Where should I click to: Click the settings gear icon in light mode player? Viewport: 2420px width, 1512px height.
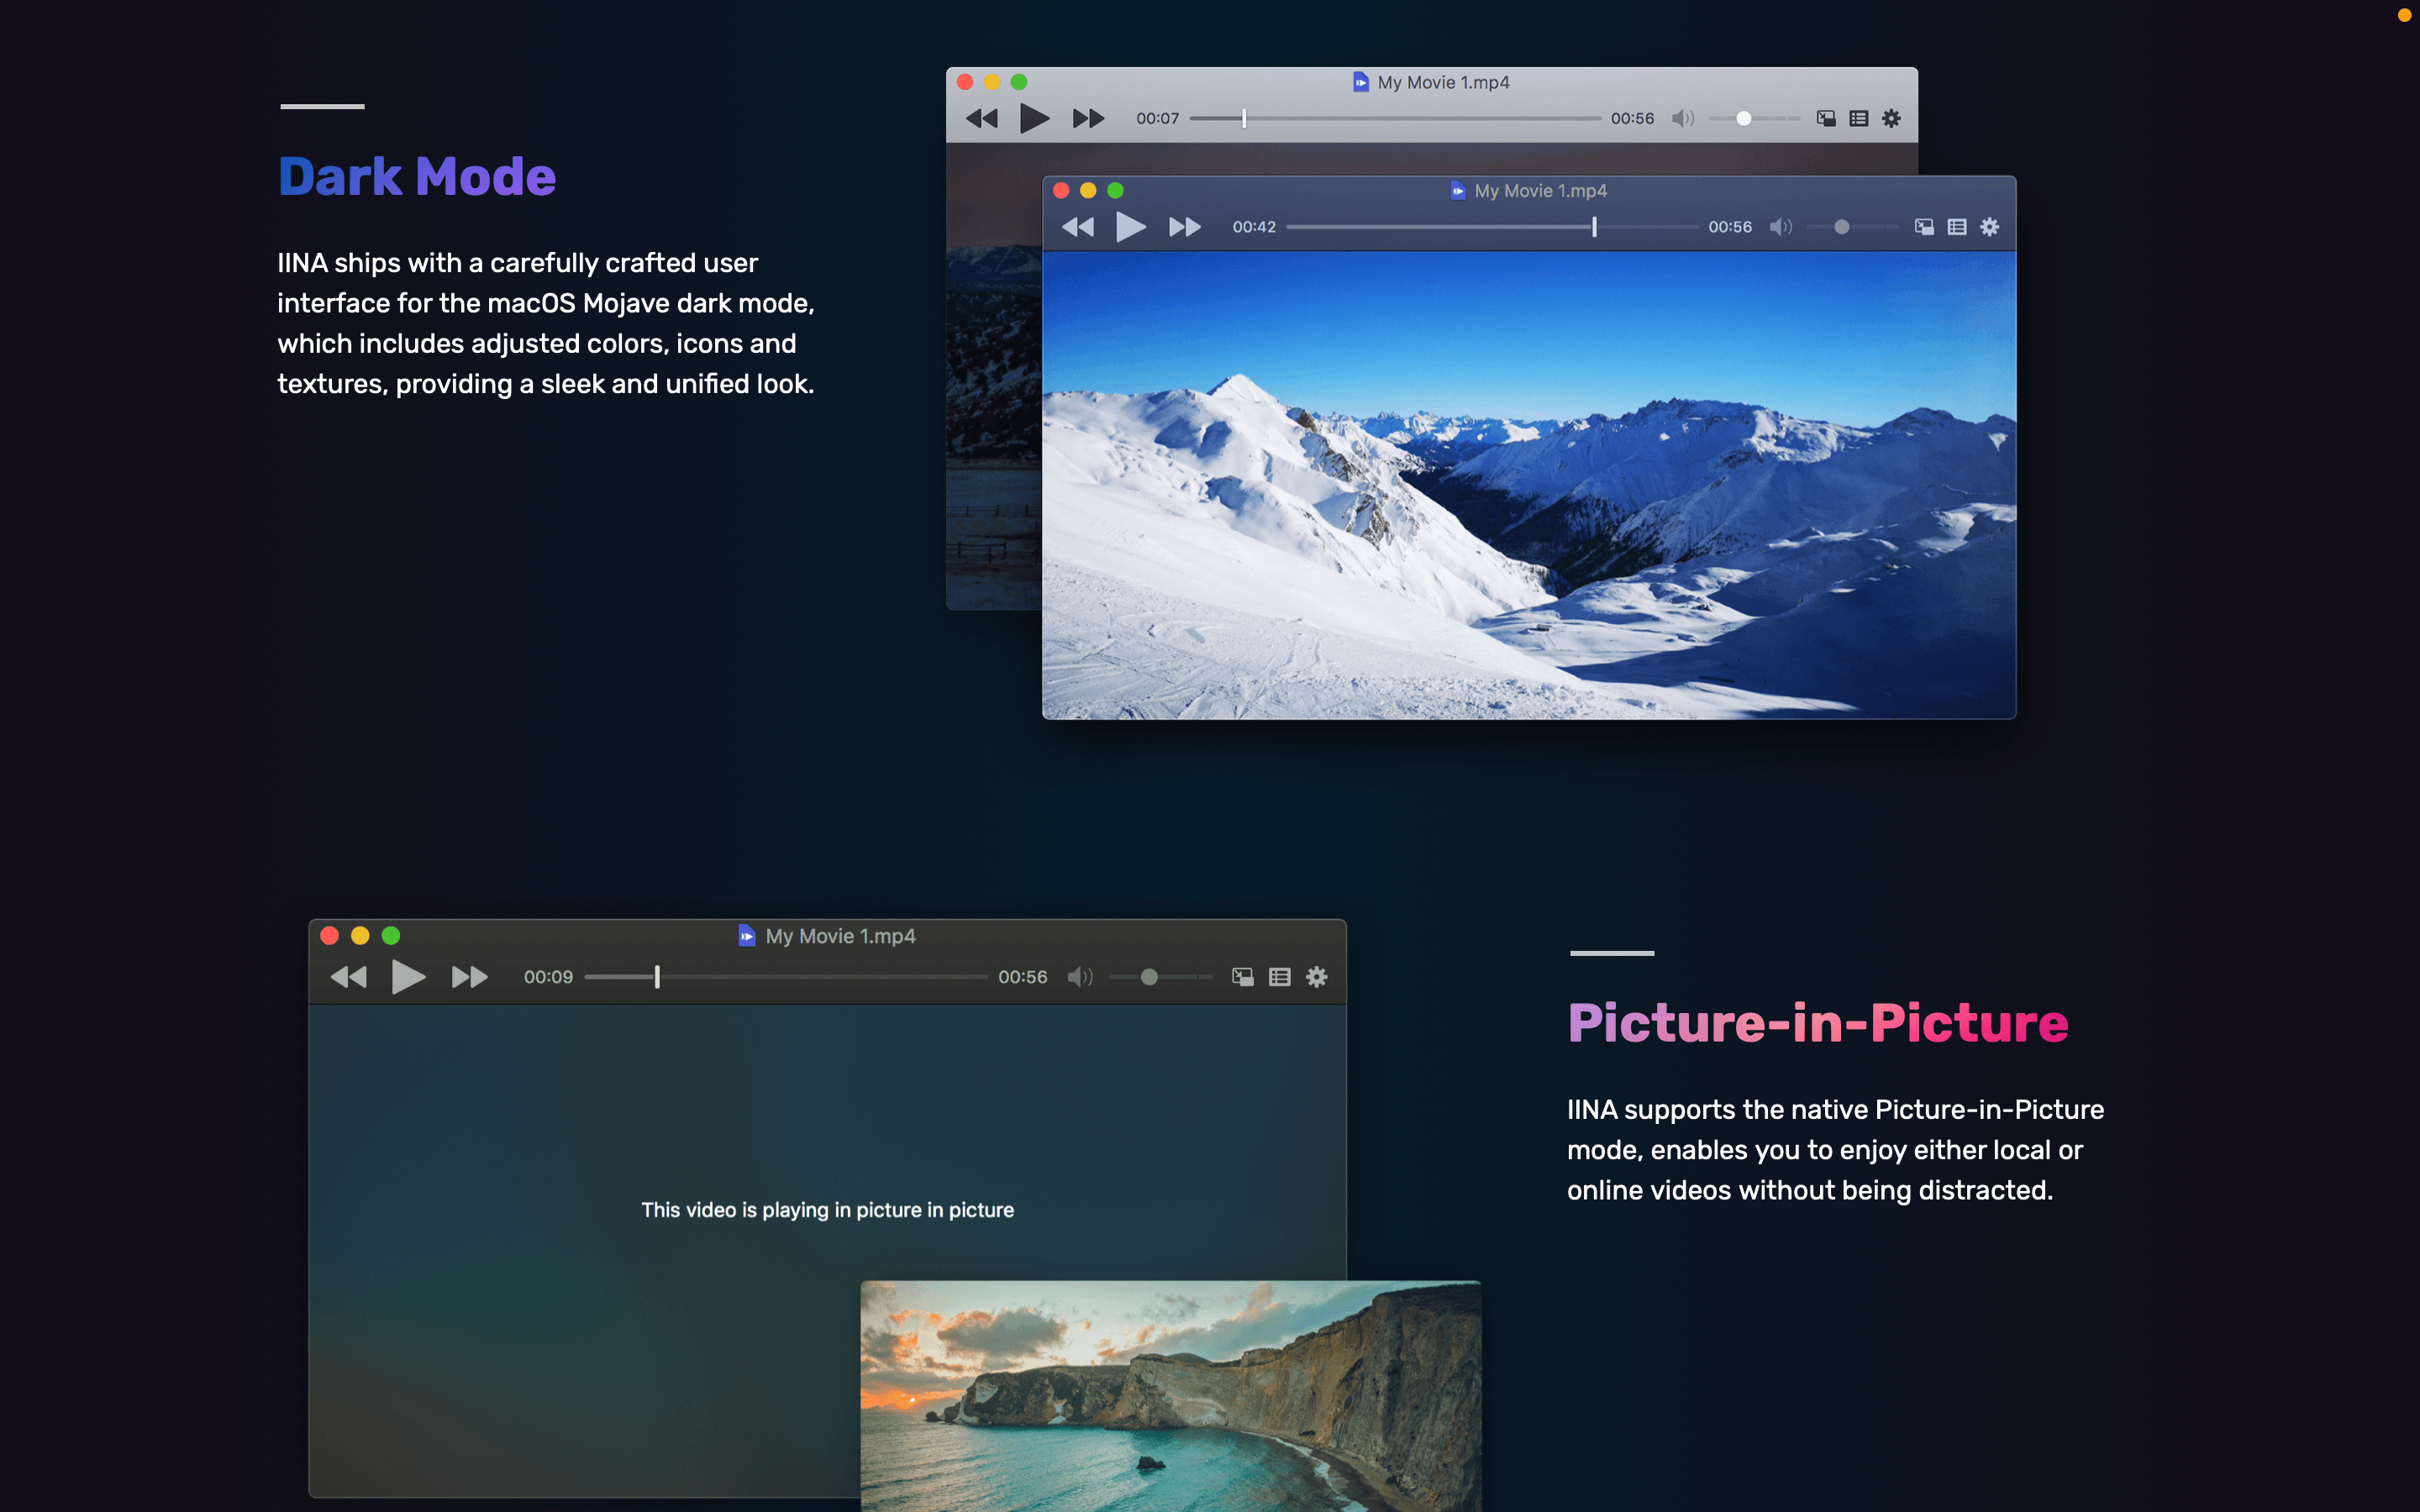pos(1891,118)
